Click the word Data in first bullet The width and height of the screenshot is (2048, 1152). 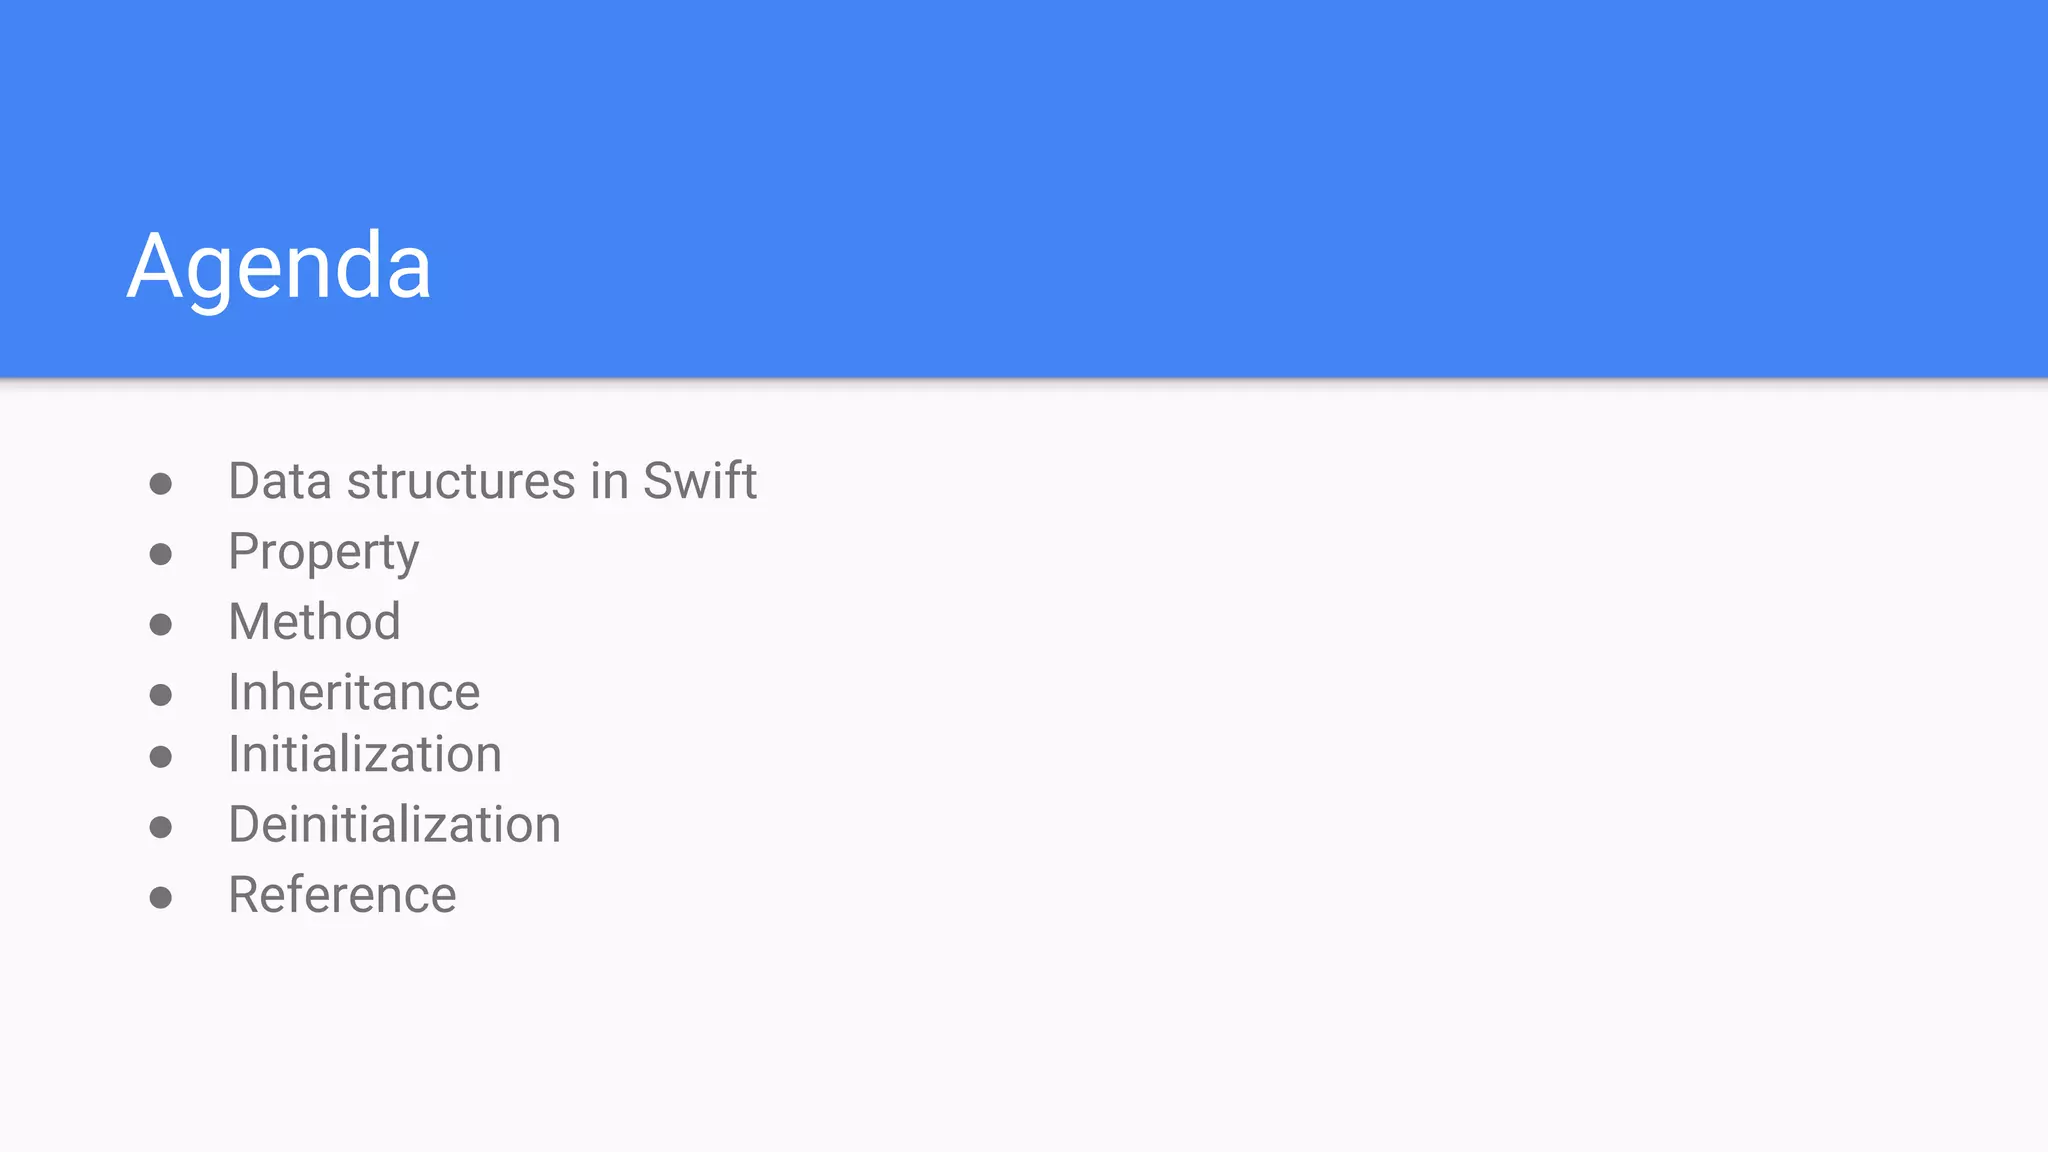coord(280,481)
